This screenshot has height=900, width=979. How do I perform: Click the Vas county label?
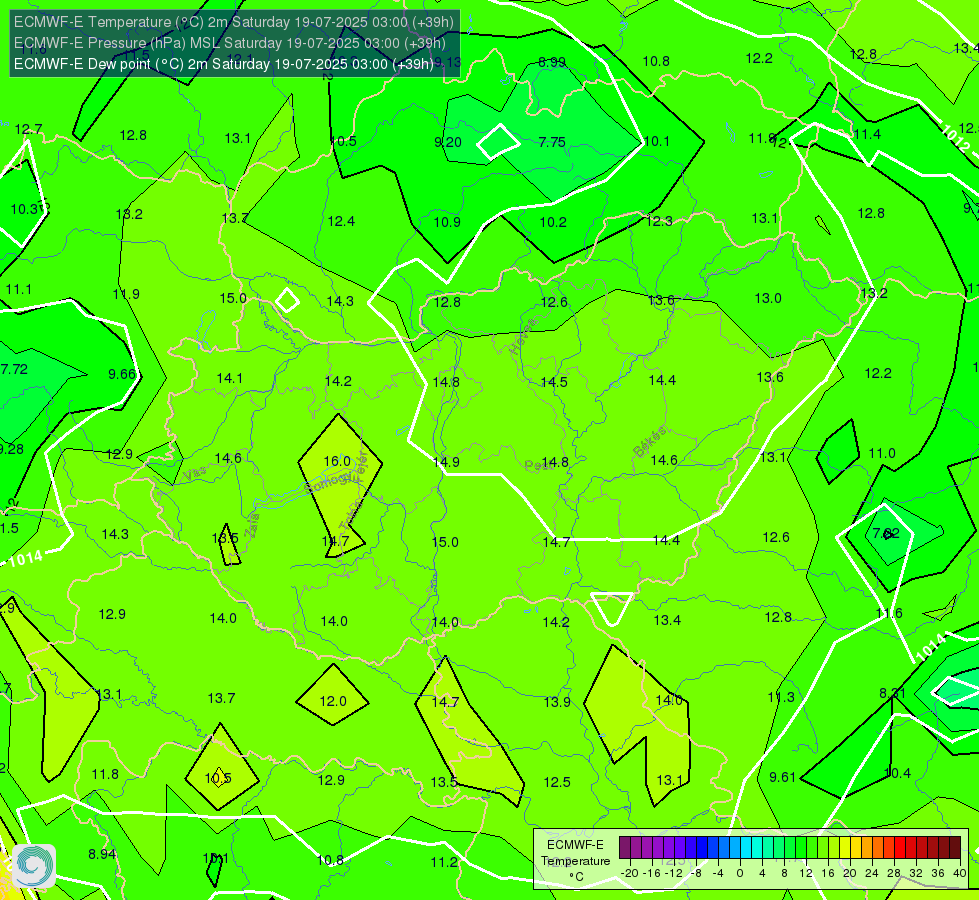[x=195, y=474]
